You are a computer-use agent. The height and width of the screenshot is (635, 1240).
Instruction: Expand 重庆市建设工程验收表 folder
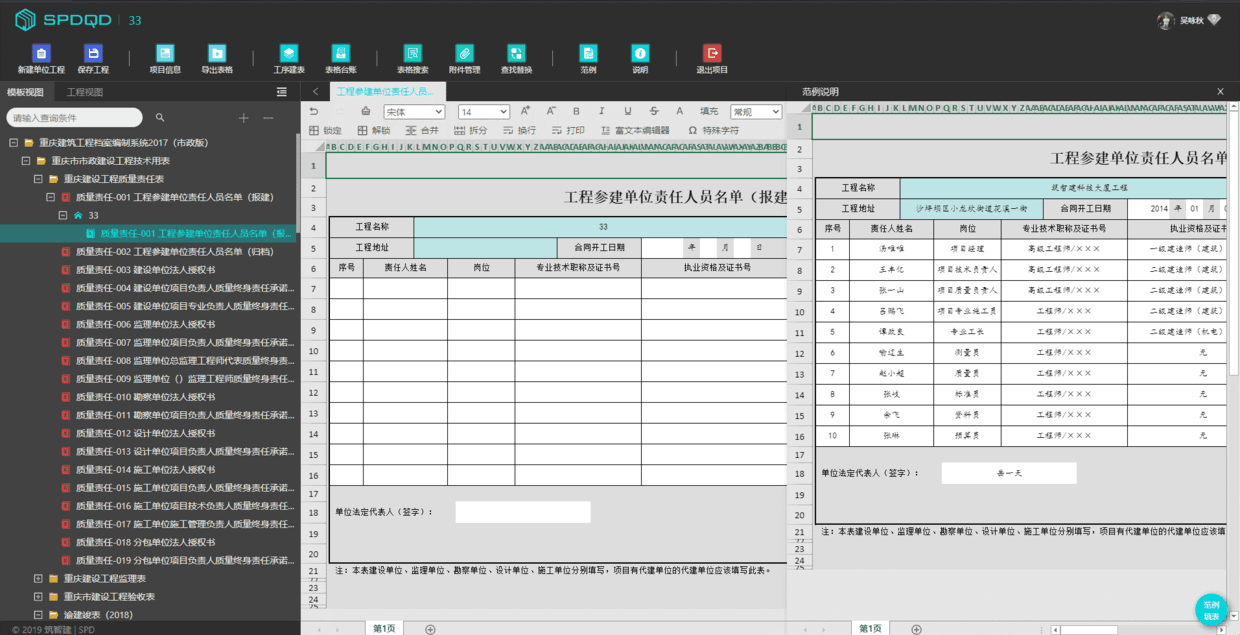click(39, 596)
